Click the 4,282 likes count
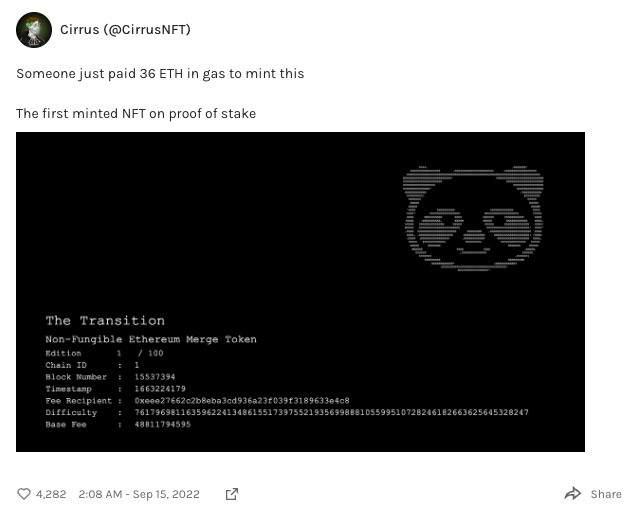632x511 pixels. (51, 494)
